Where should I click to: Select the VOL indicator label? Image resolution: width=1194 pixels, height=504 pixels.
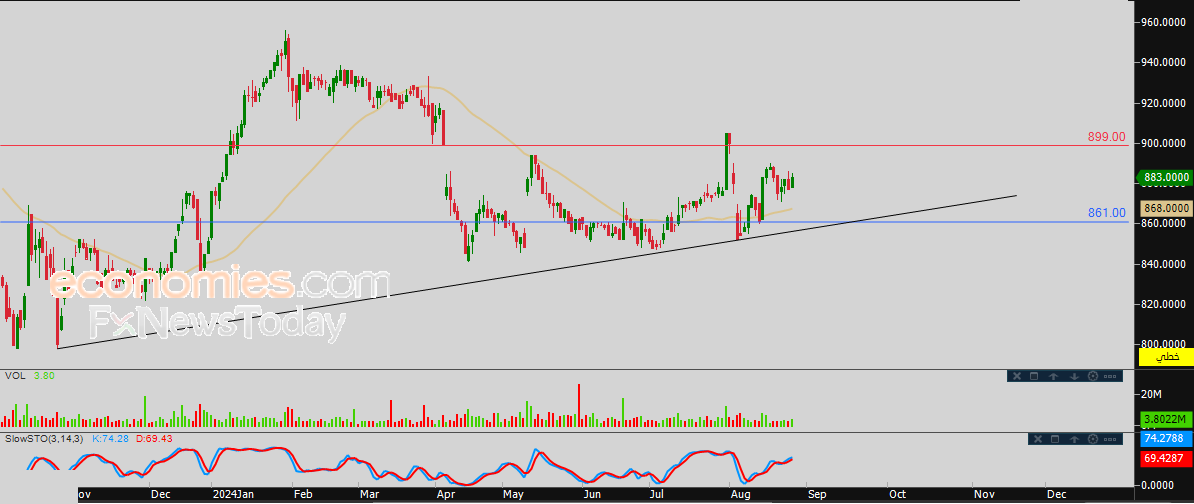point(14,375)
